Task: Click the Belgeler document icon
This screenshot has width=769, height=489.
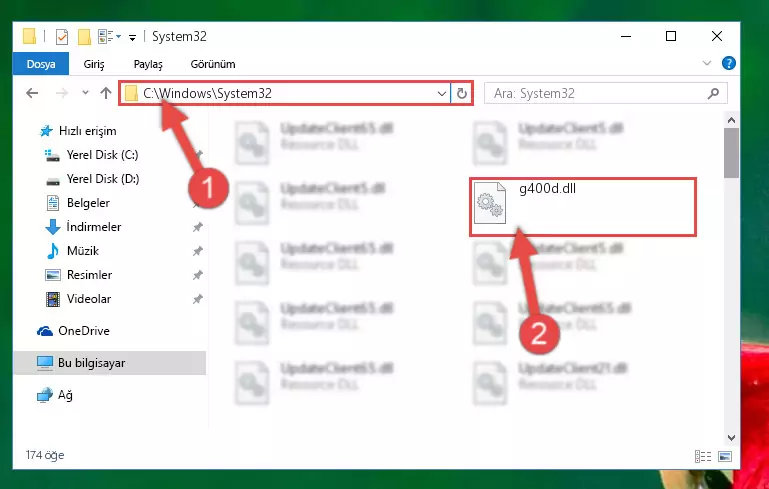Action: click(x=52, y=203)
